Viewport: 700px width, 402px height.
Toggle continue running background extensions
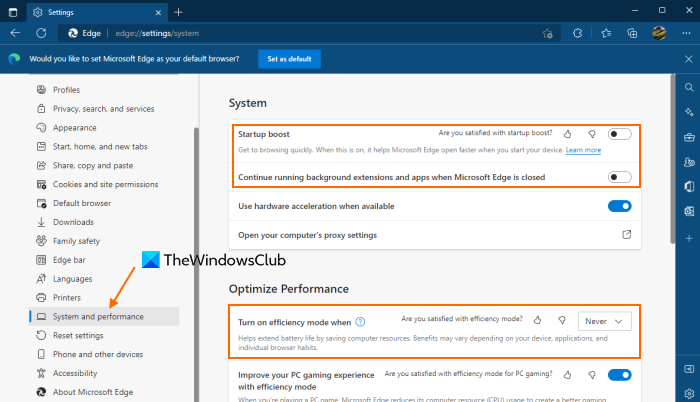[620, 177]
